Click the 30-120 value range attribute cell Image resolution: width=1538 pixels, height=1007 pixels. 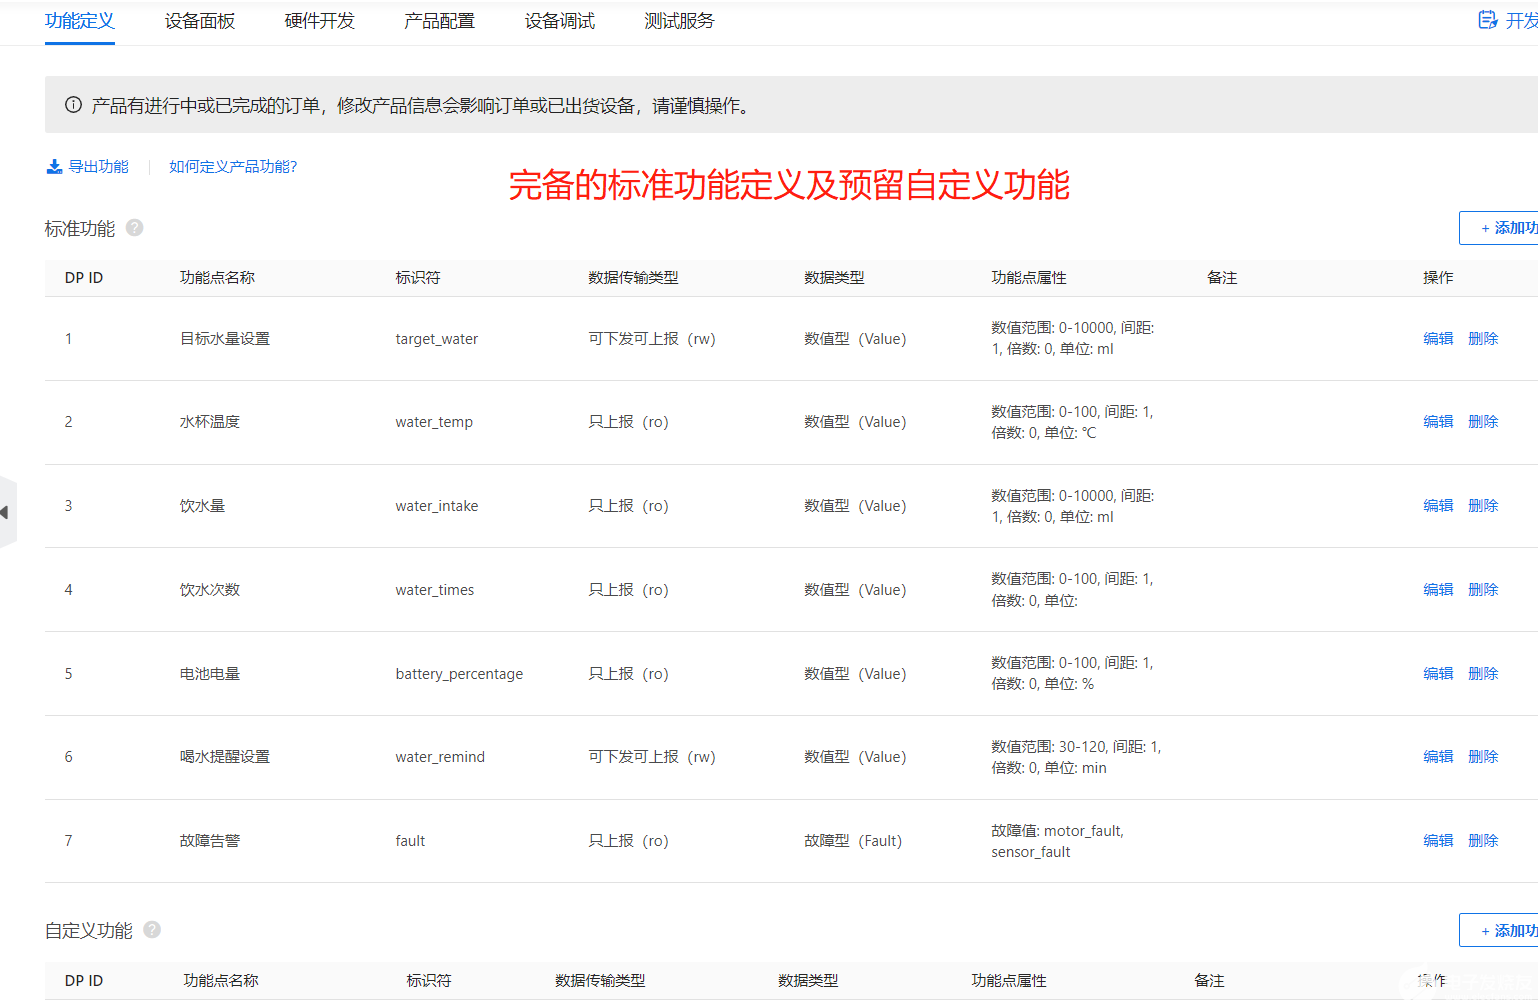coord(1076,757)
